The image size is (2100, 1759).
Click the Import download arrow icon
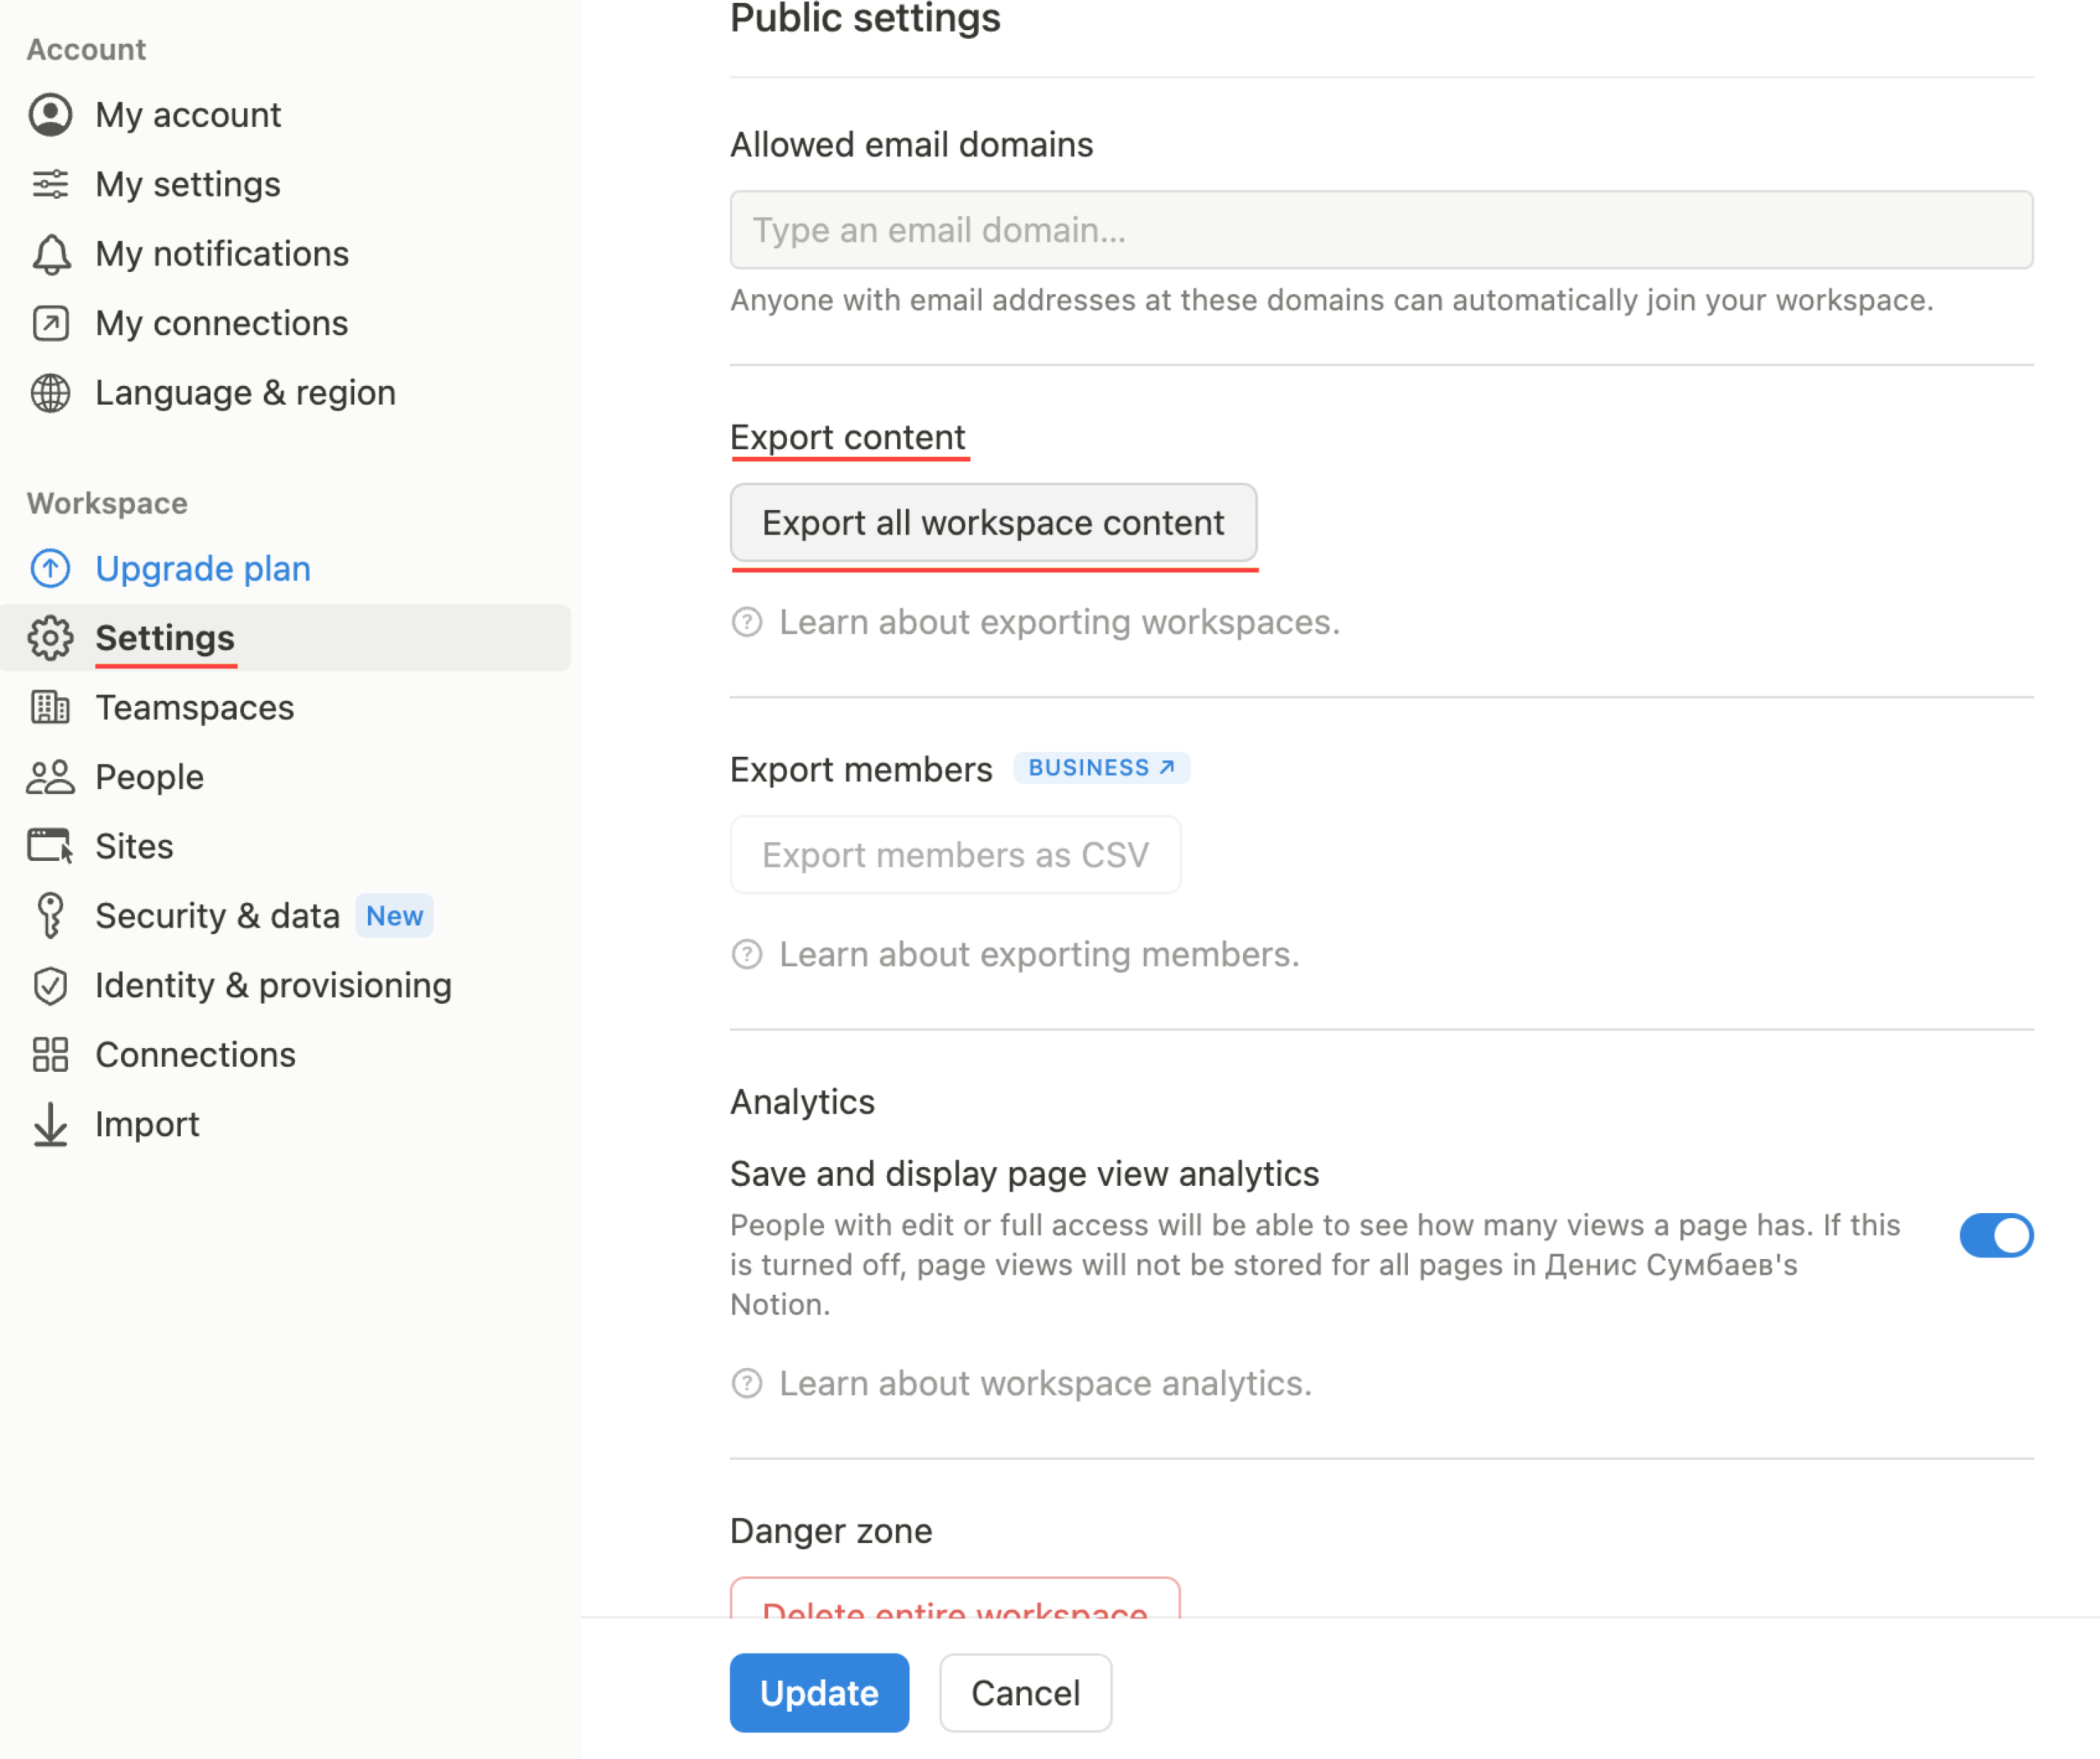click(x=50, y=1124)
